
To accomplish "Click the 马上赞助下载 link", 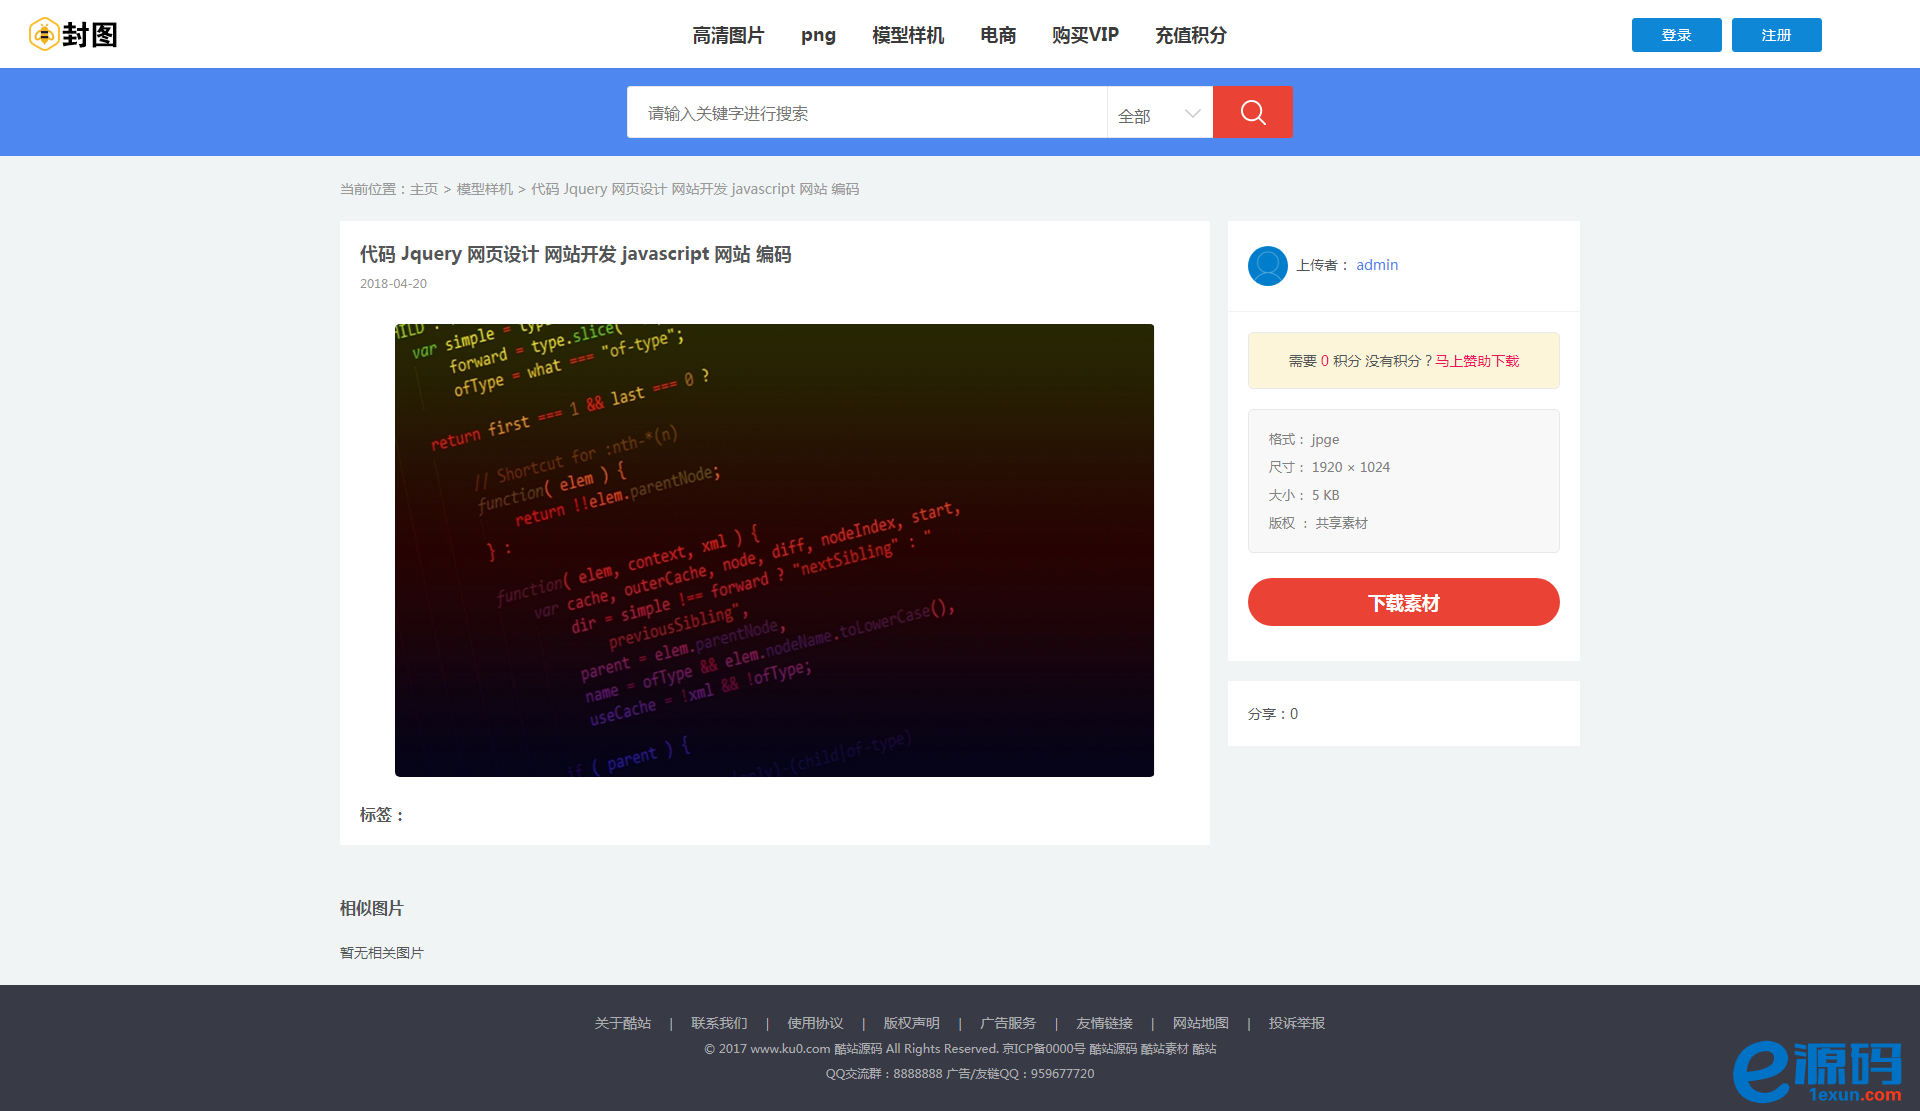I will coord(1477,361).
